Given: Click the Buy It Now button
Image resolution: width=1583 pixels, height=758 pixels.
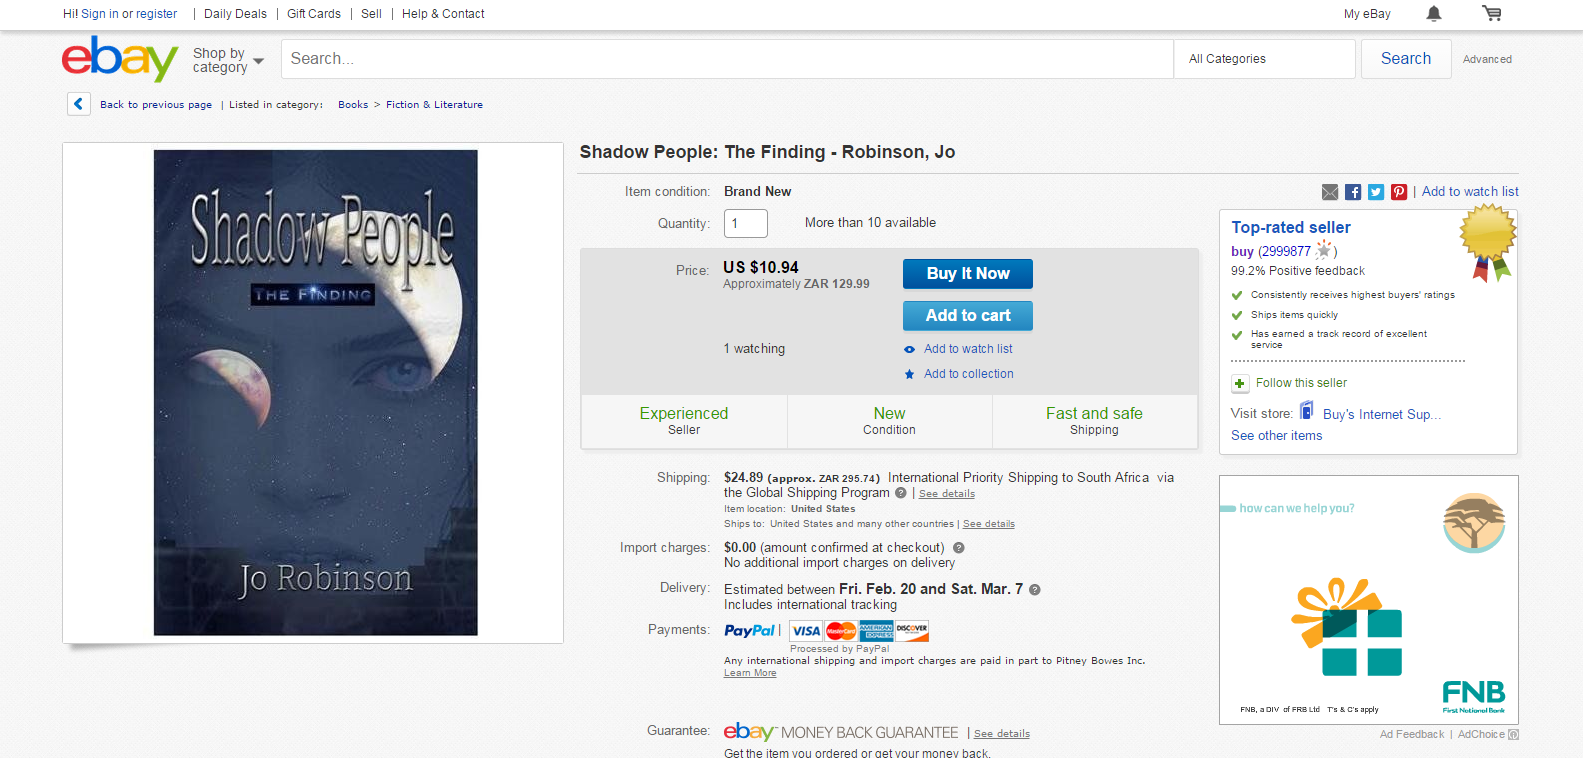Looking at the screenshot, I should [x=967, y=274].
